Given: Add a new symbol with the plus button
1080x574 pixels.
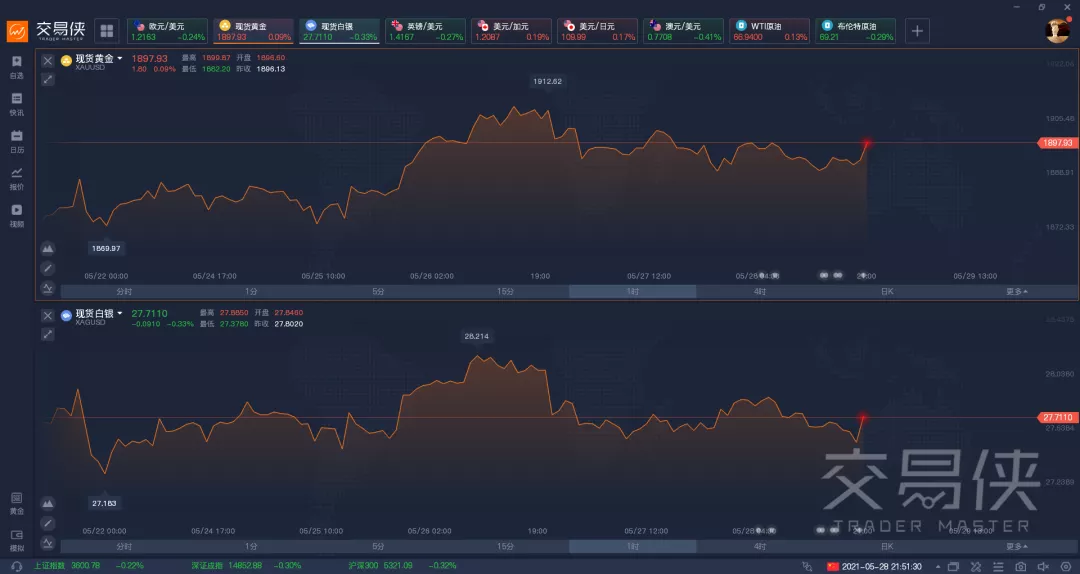Looking at the screenshot, I should [x=917, y=31].
